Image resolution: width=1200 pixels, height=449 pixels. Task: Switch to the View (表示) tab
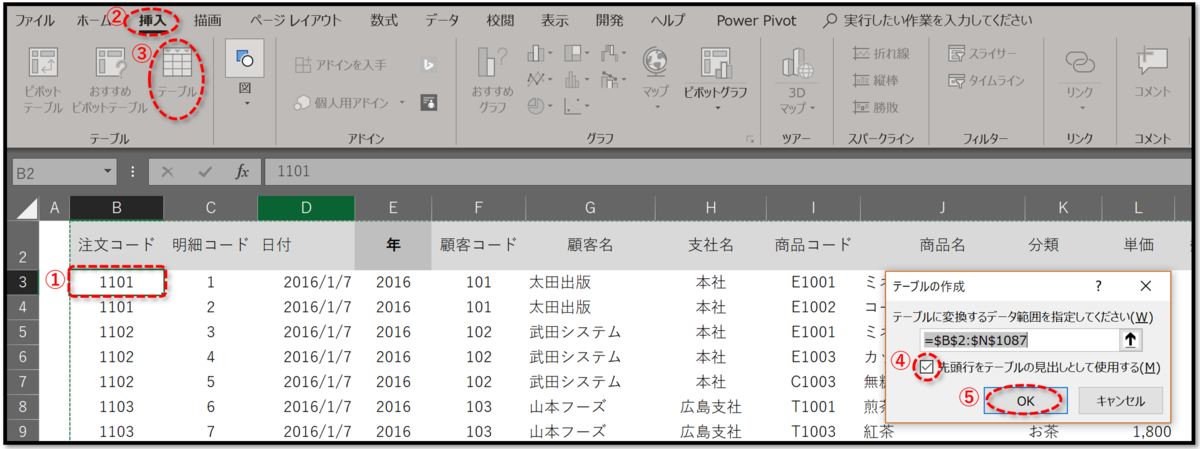point(555,20)
